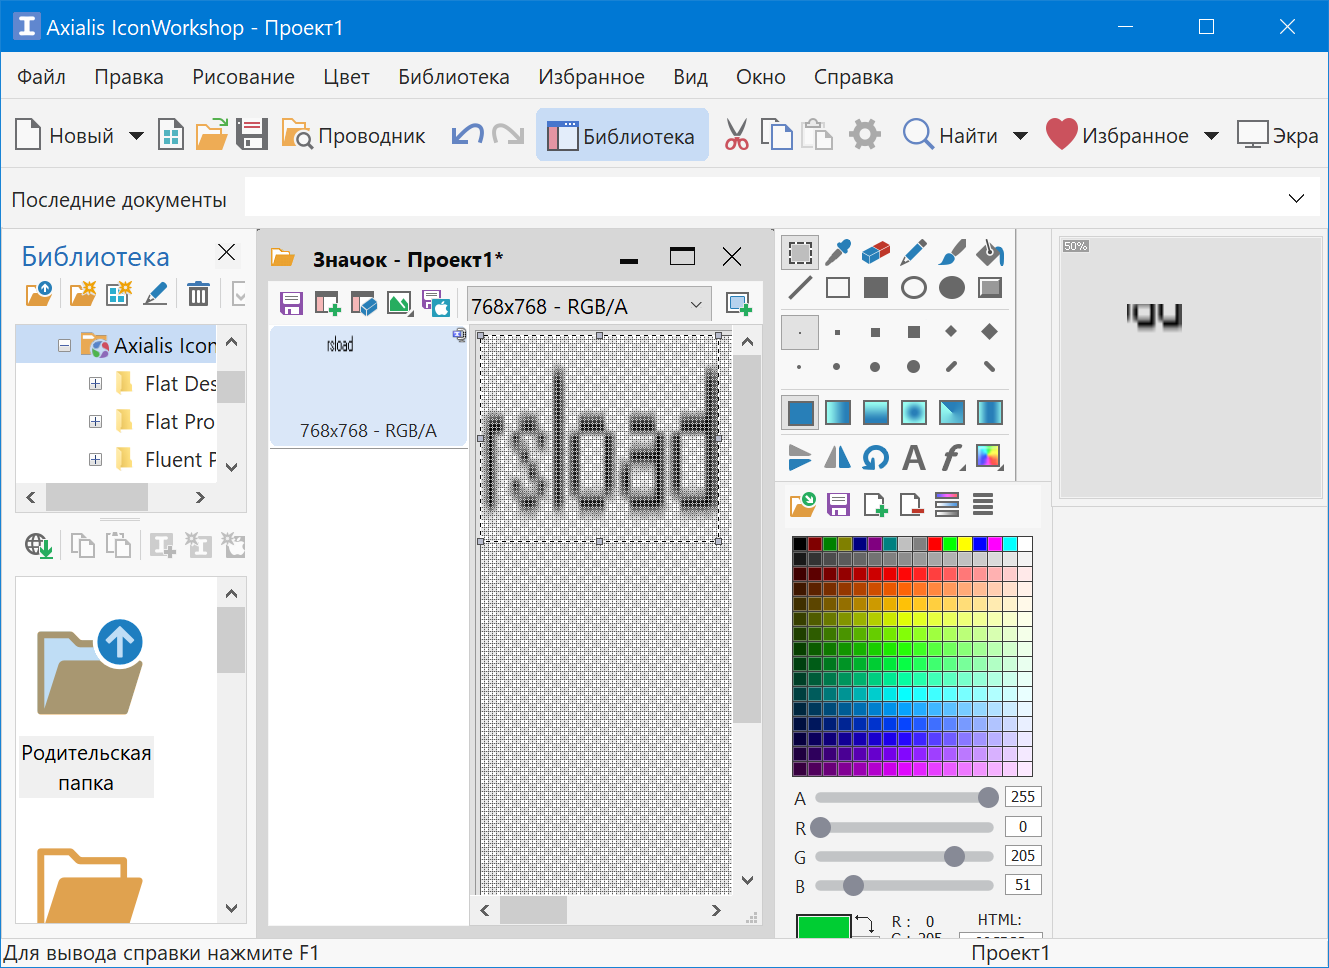The height and width of the screenshot is (968, 1329).
Task: Select the Line drawing tool
Action: coord(799,288)
